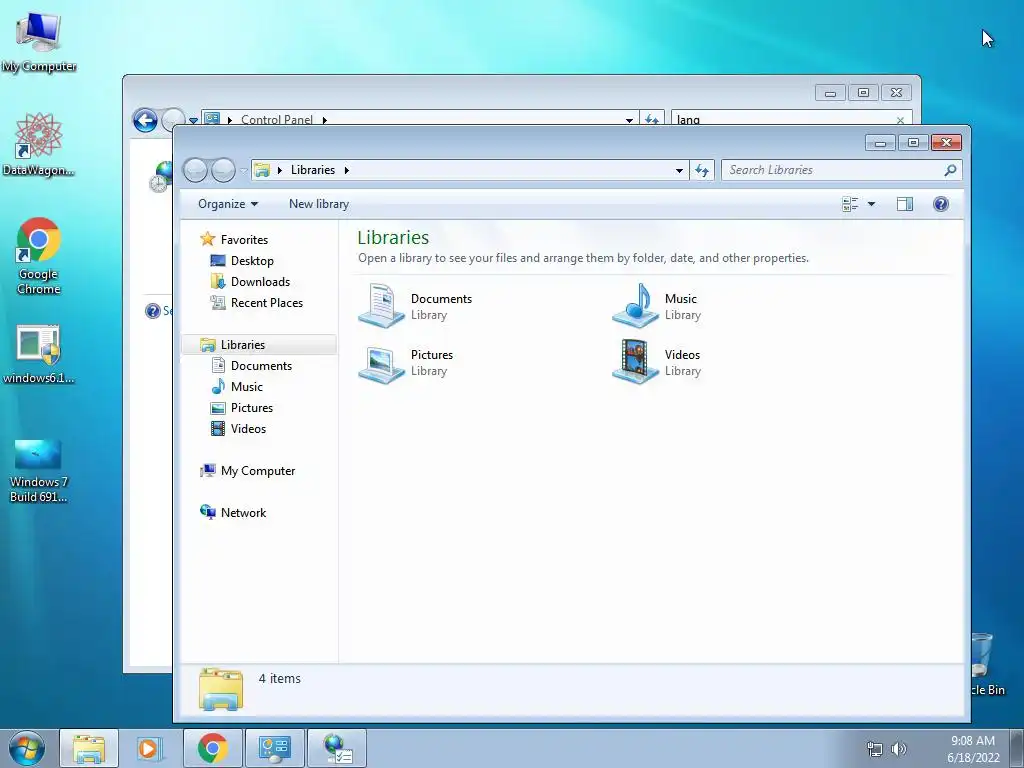Open address dropdown in Control Panel window

[629, 120]
